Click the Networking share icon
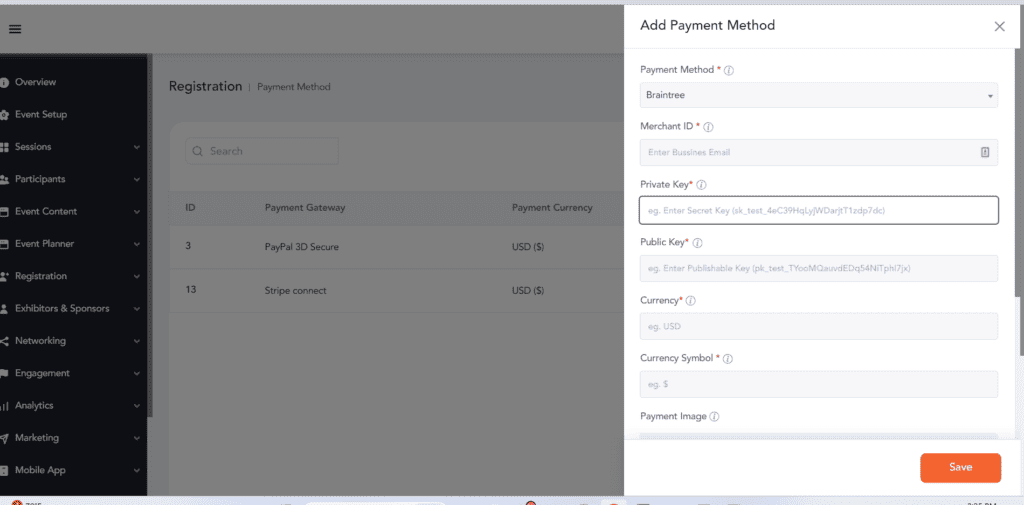The height and width of the screenshot is (505, 1024). click(x=4, y=341)
